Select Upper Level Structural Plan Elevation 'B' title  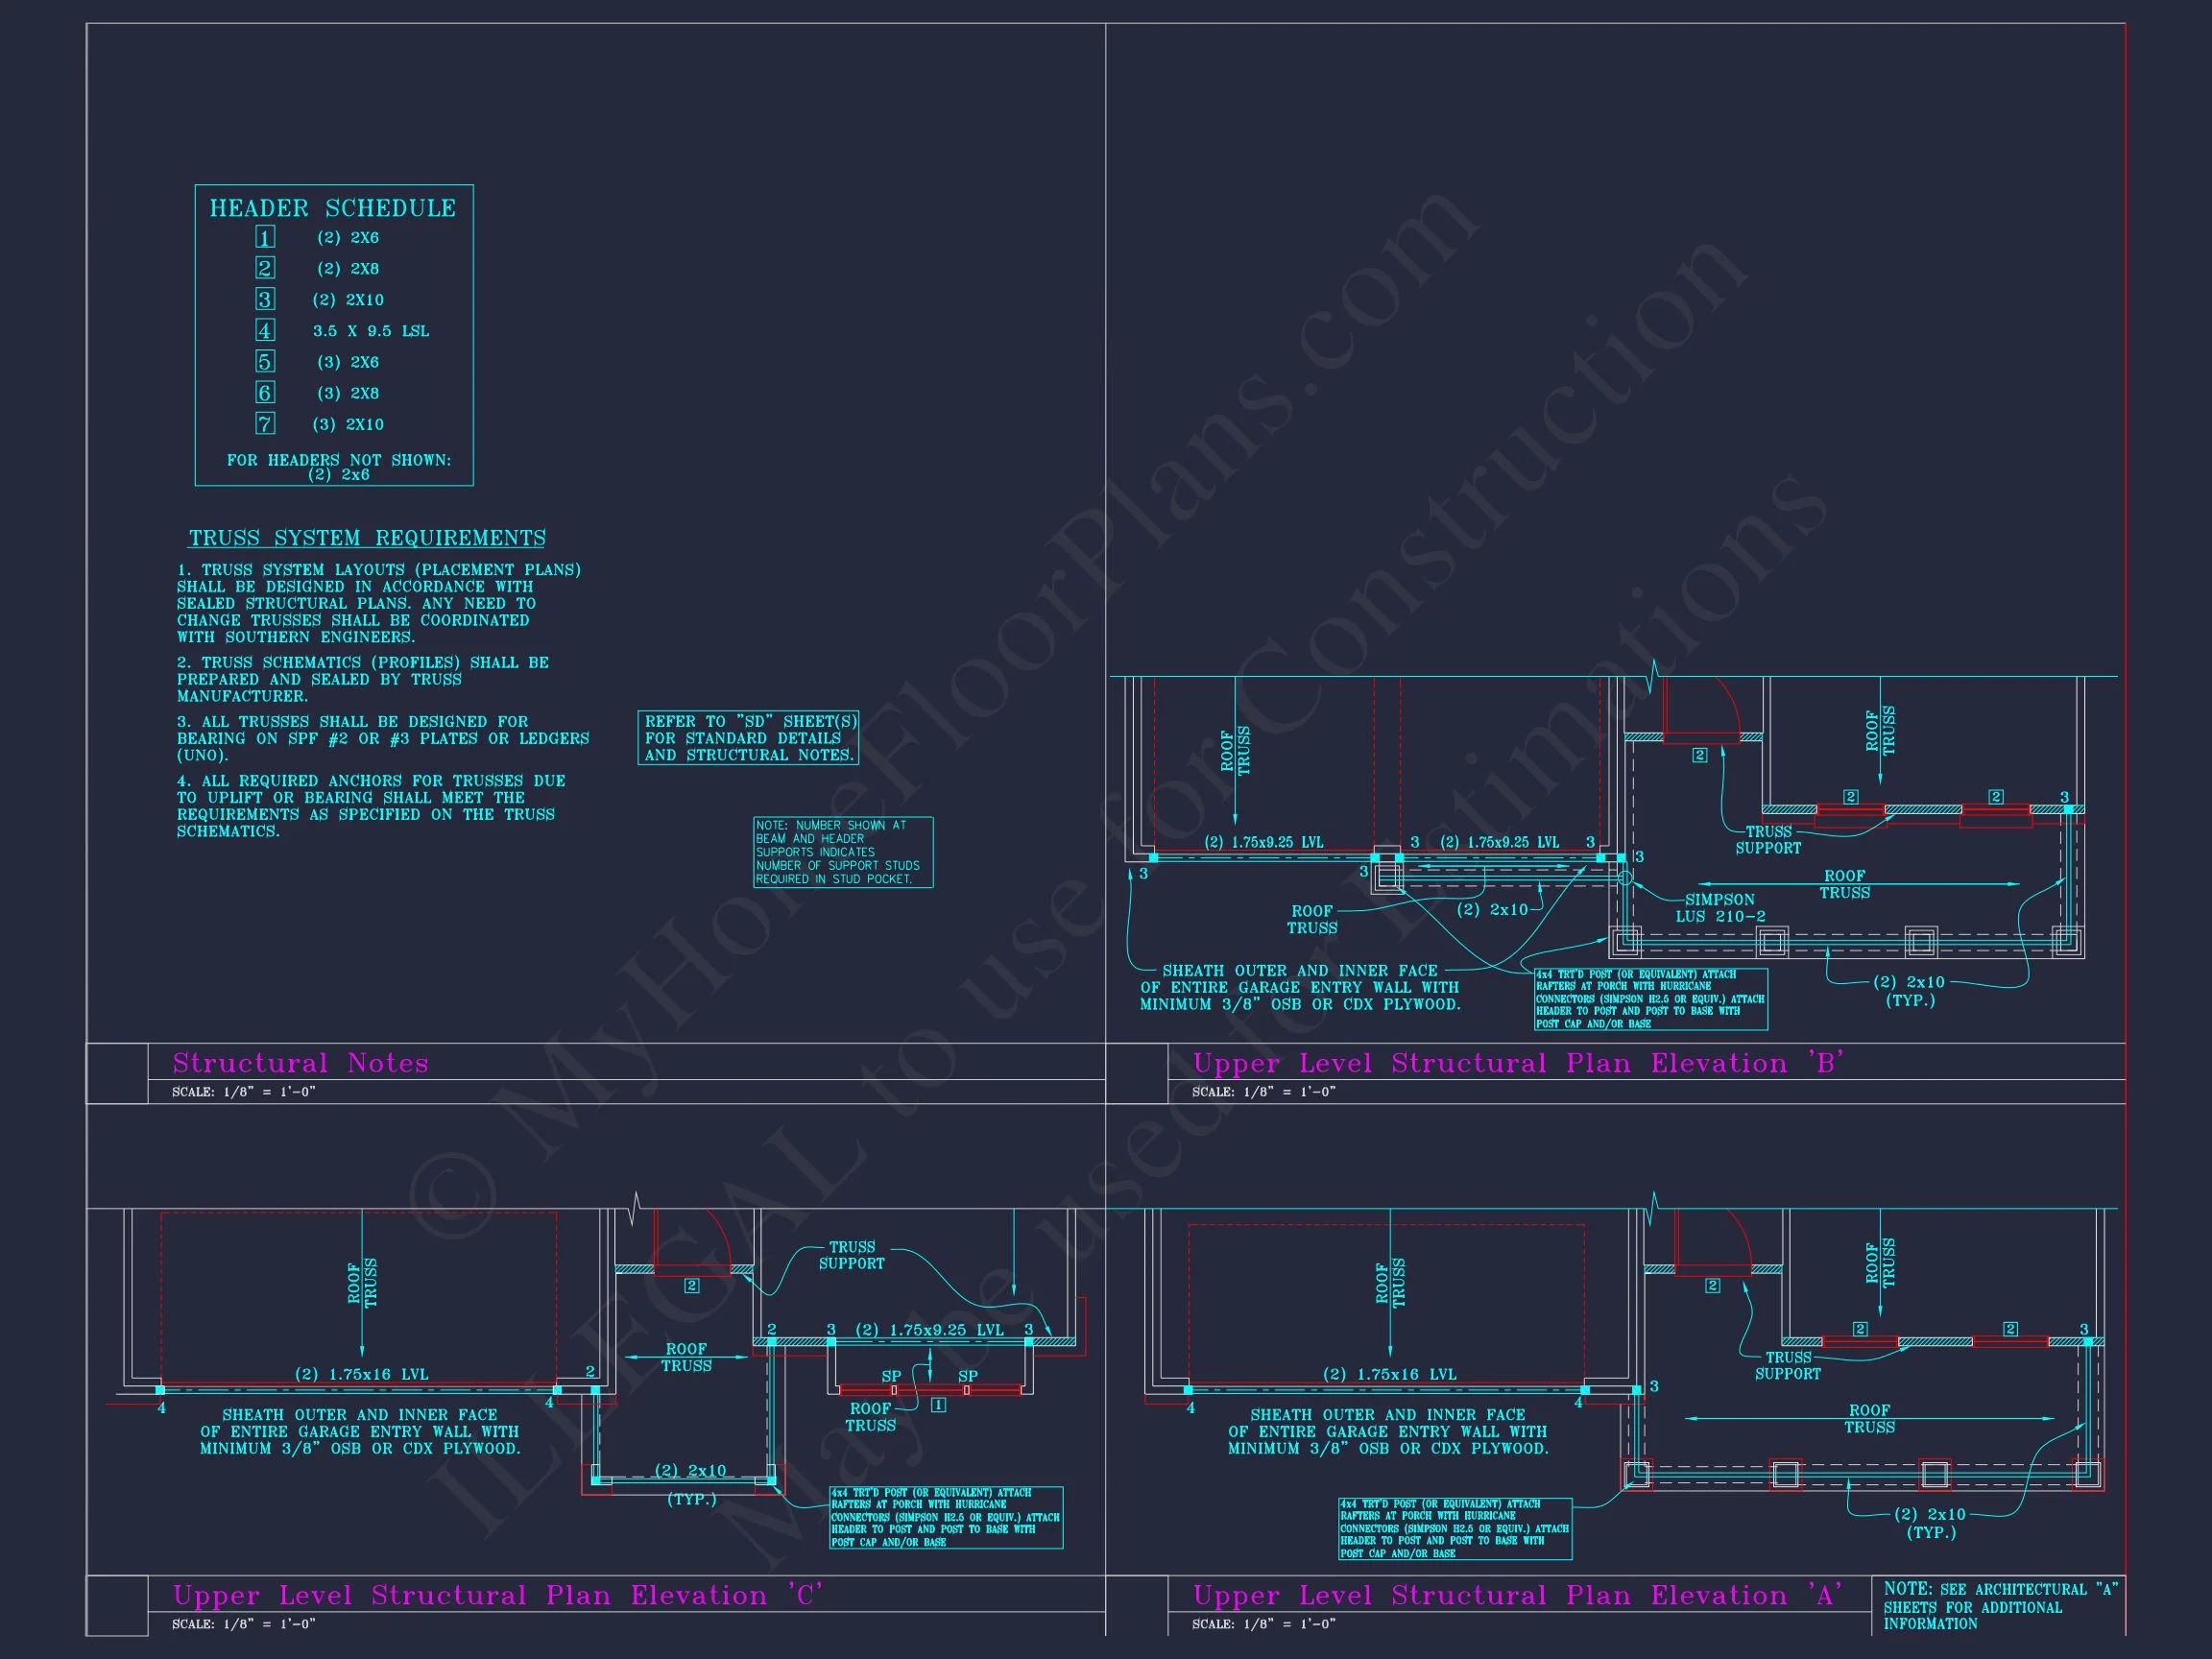(x=1518, y=1062)
